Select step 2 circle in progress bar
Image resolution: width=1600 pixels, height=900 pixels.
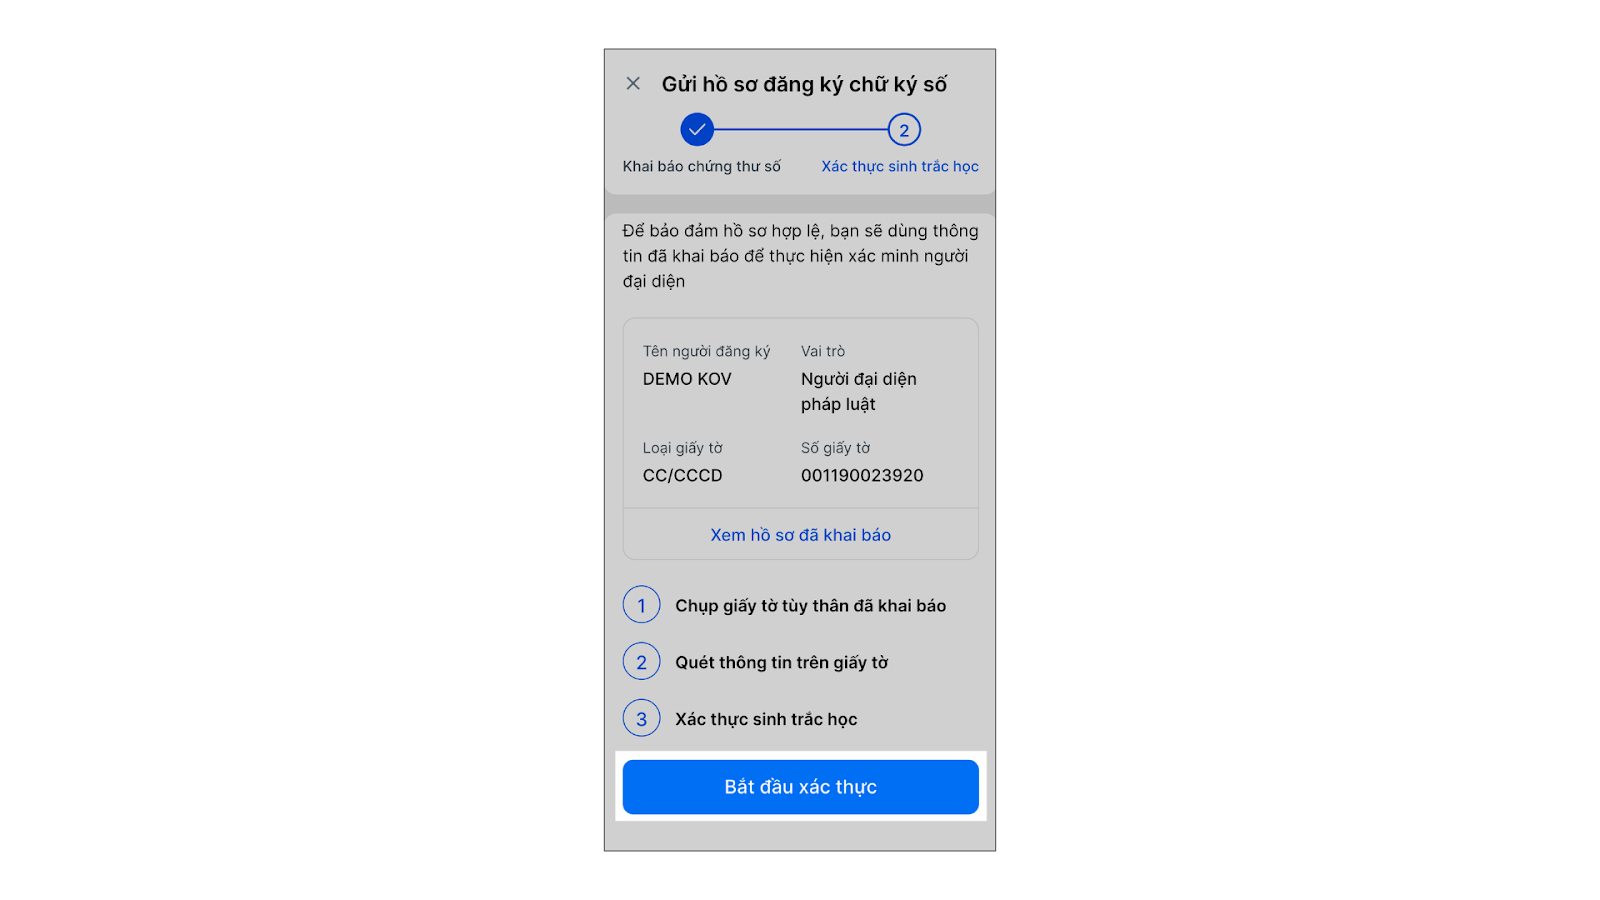coord(904,130)
